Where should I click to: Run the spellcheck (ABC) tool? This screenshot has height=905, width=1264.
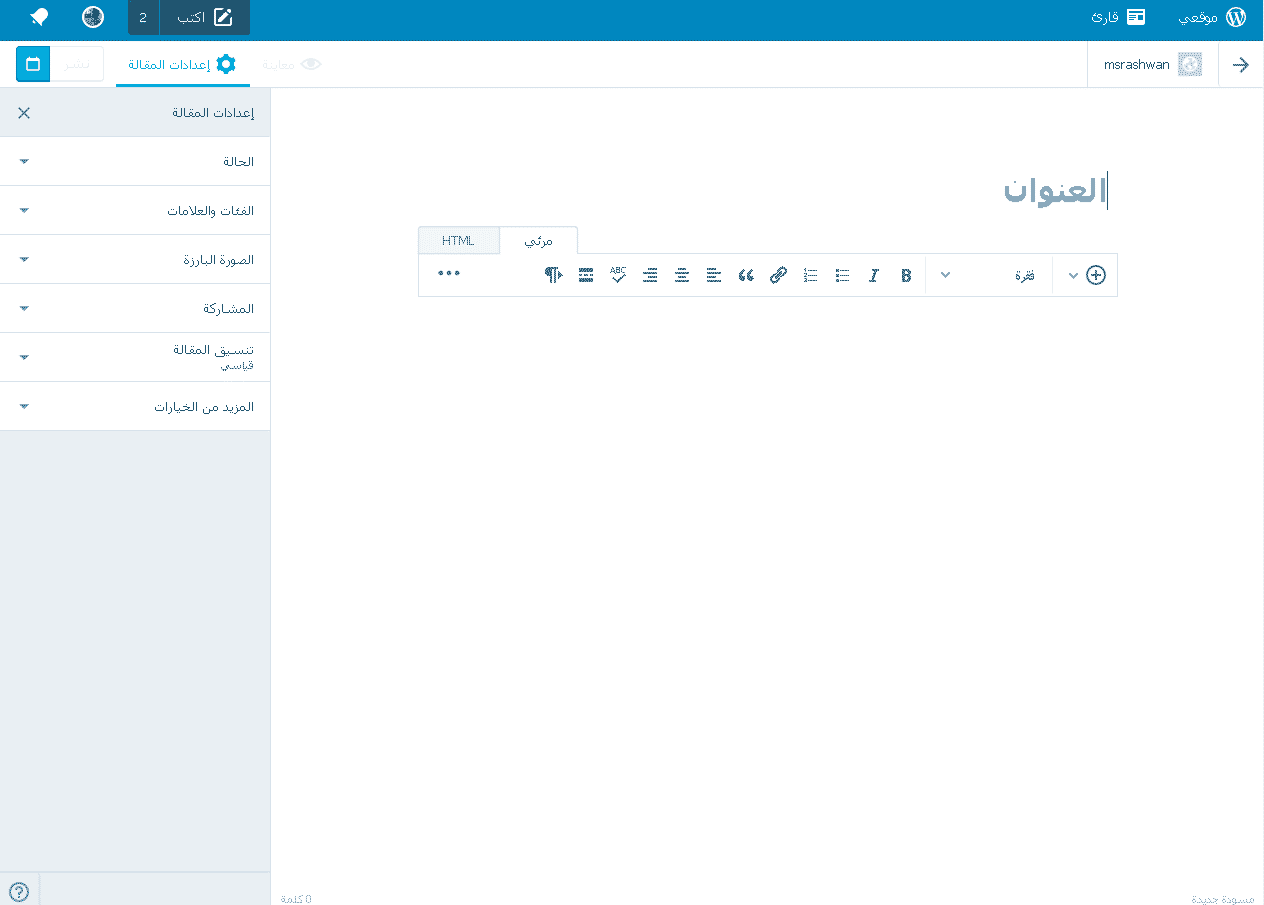pos(618,273)
